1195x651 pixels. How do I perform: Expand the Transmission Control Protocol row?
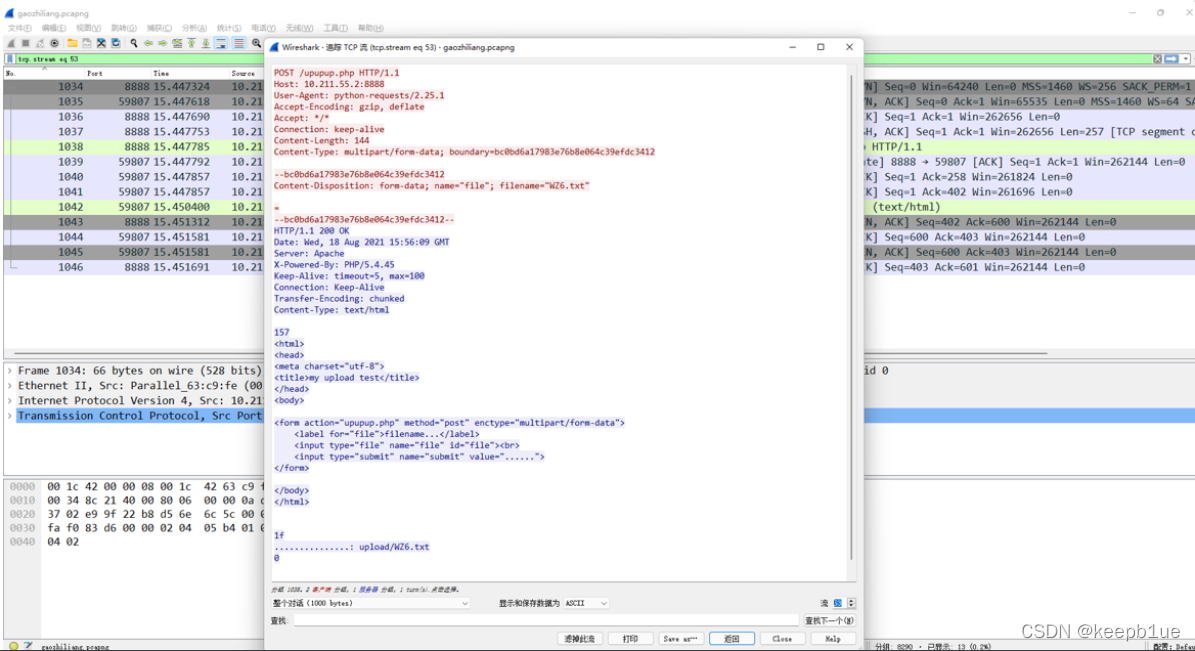10,416
